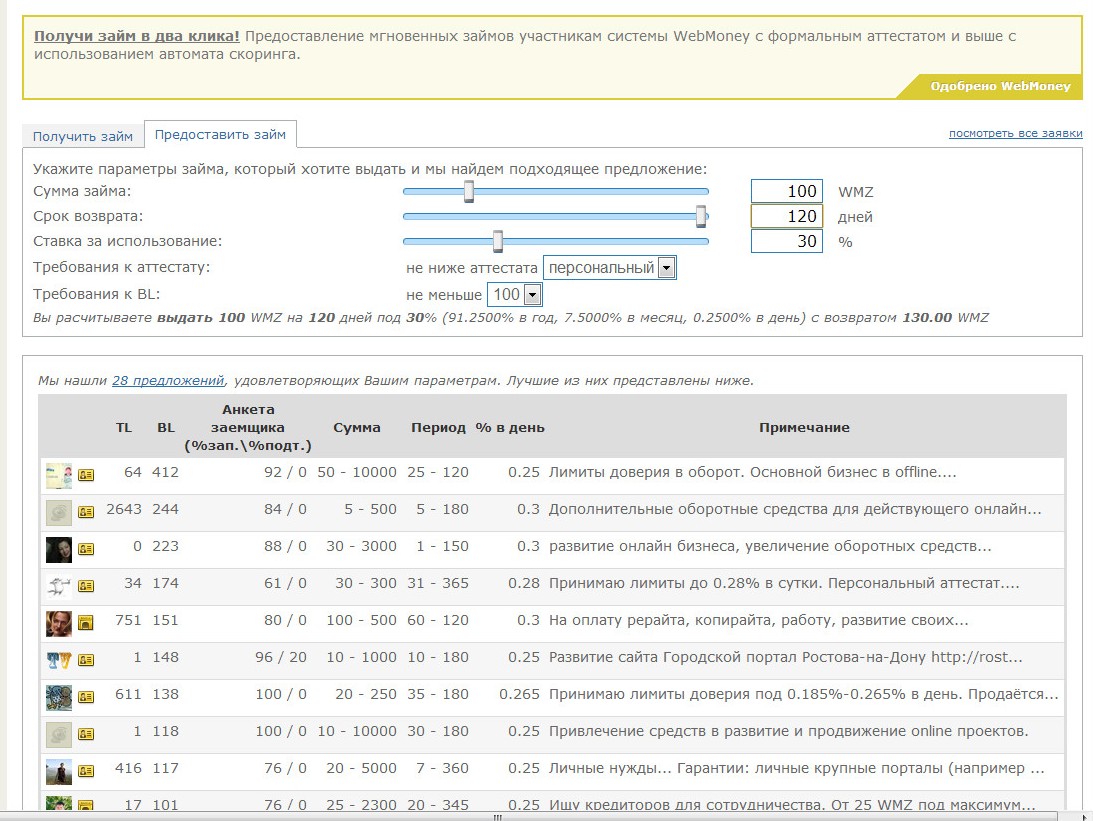View borrower avatar in the TL 34 row
This screenshot has height=821, width=1093.
point(59,586)
